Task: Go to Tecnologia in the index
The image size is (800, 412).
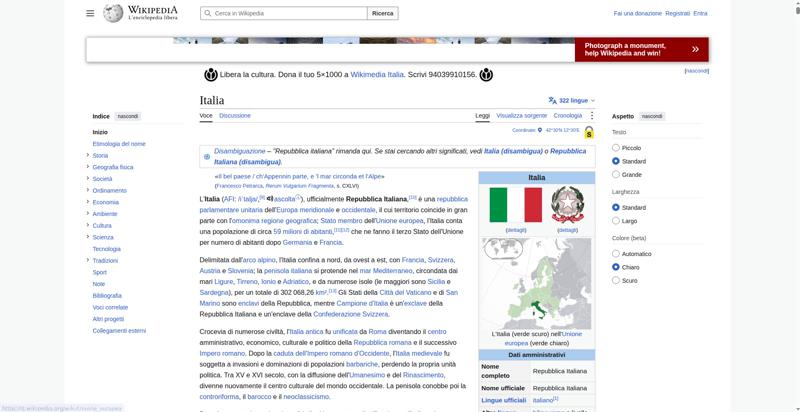Action: coord(107,249)
